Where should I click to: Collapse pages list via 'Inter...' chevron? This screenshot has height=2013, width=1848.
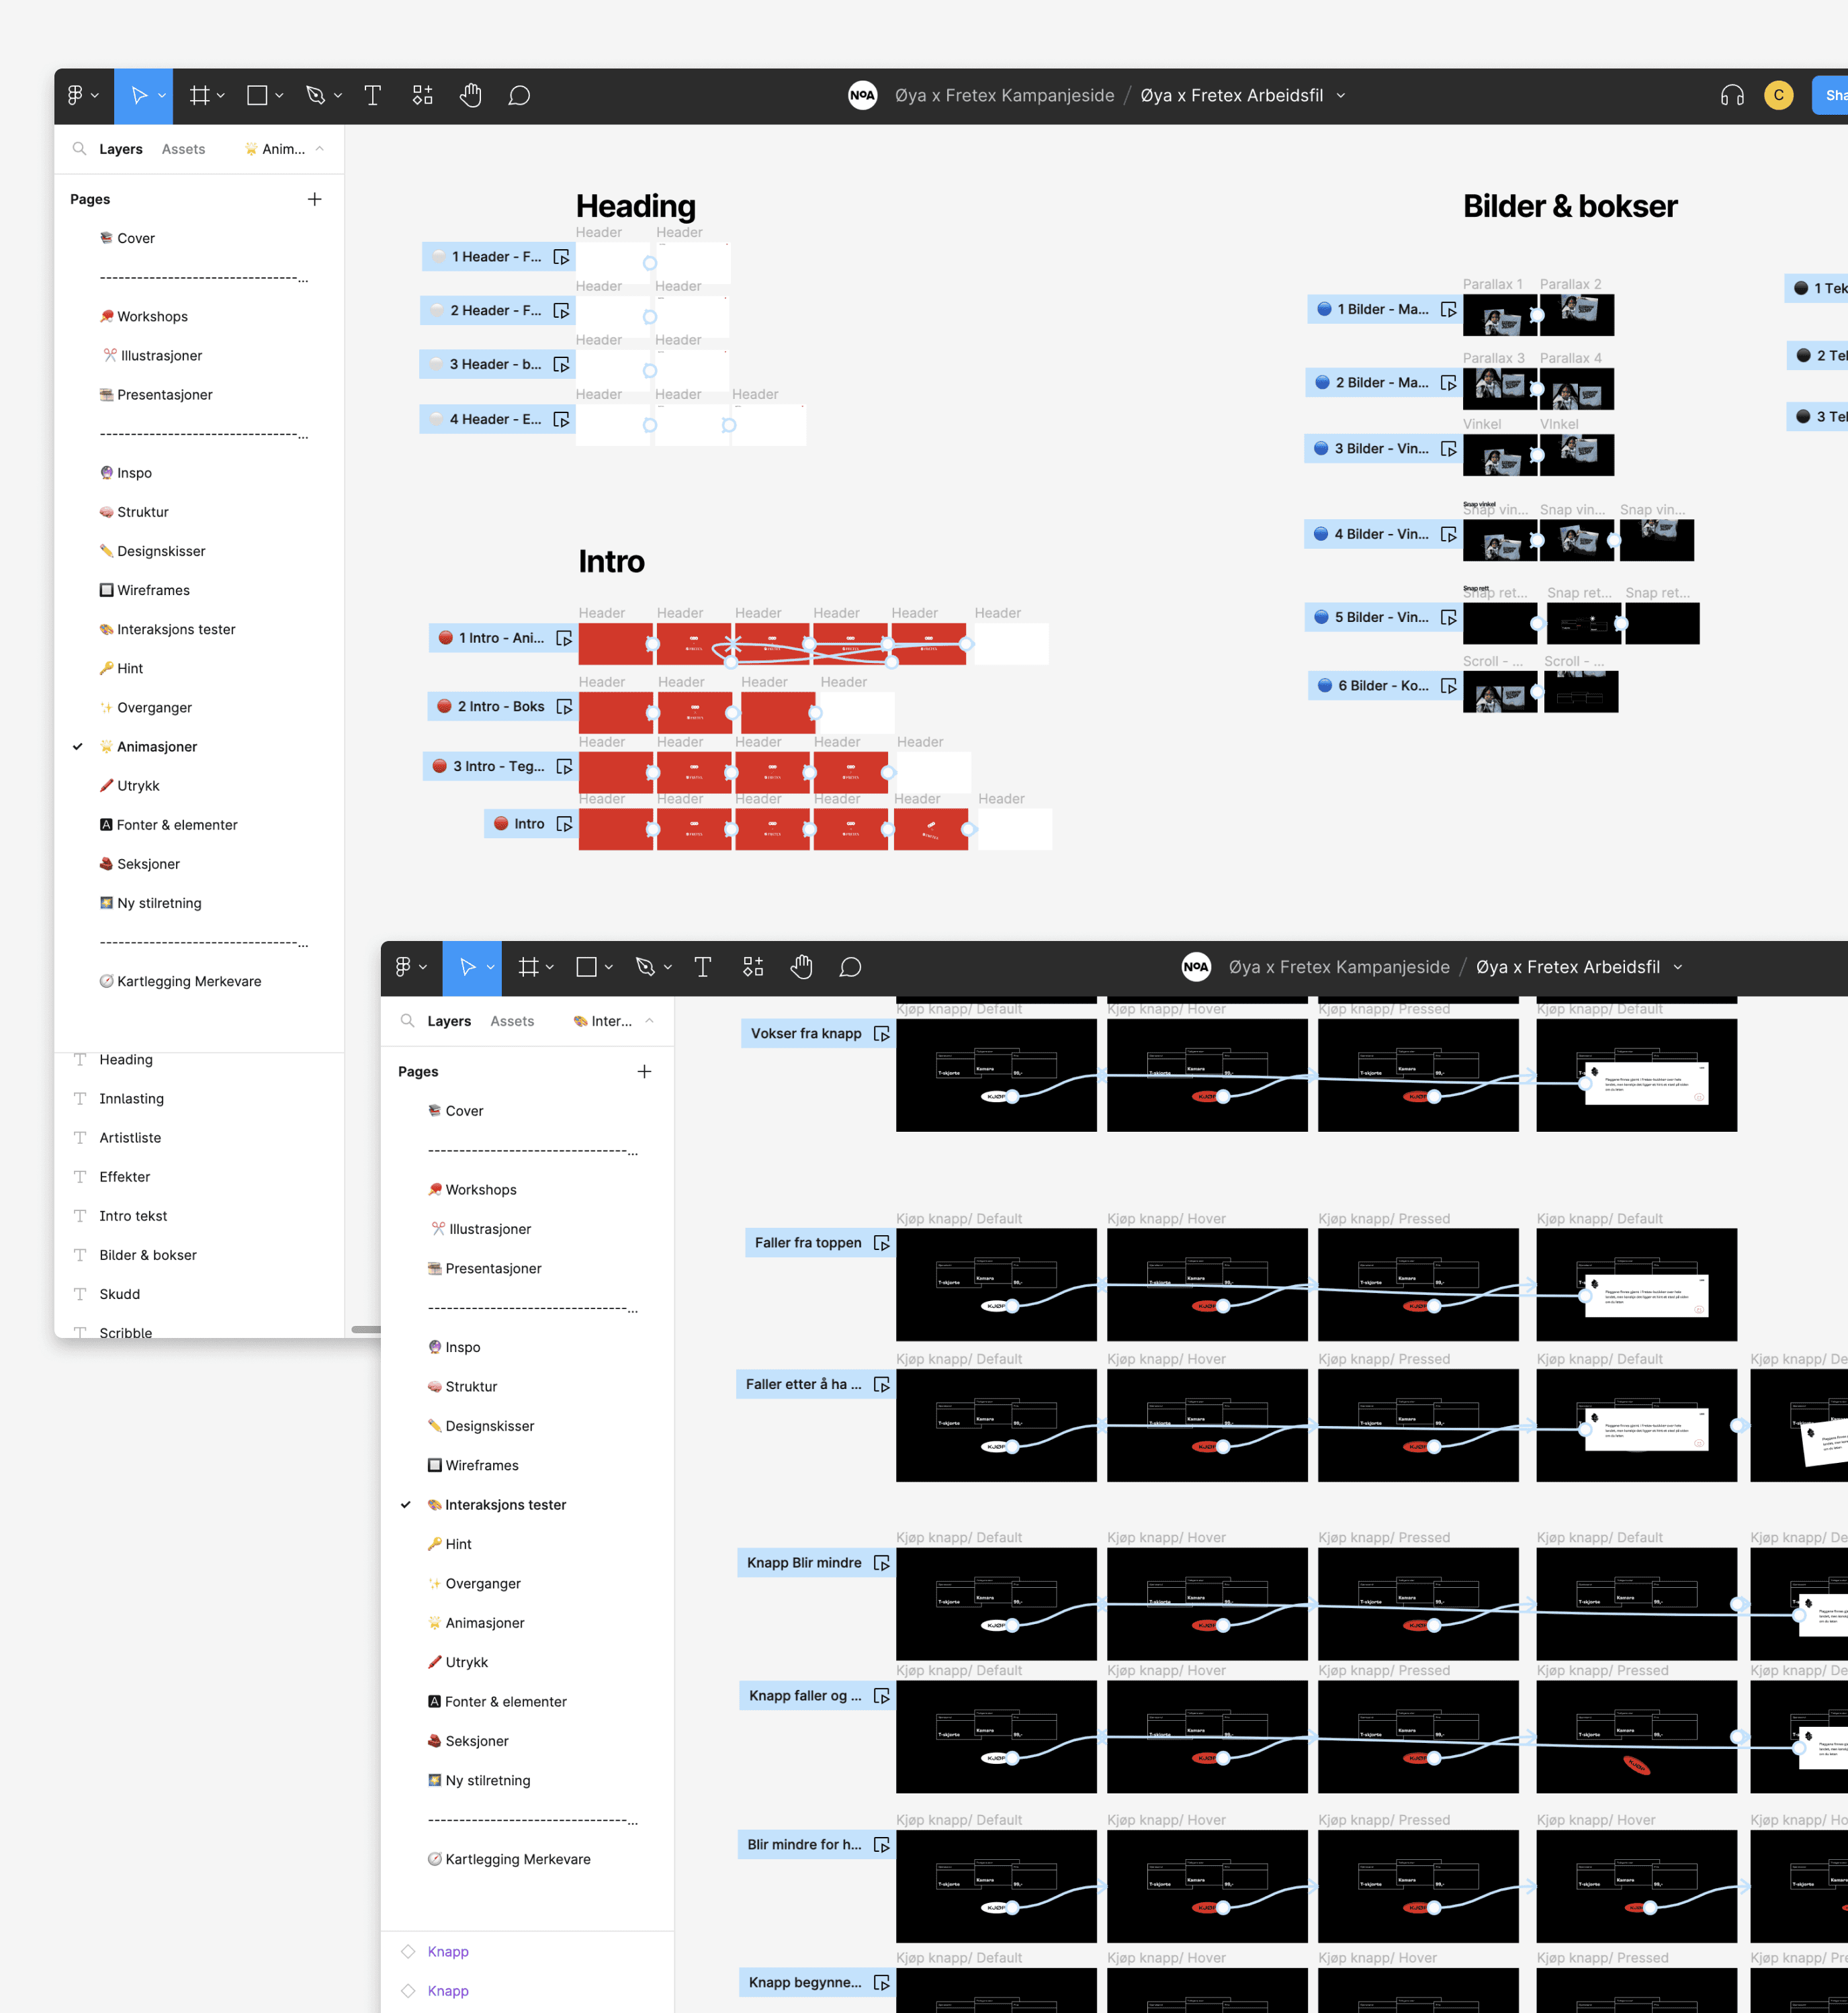coord(650,1021)
